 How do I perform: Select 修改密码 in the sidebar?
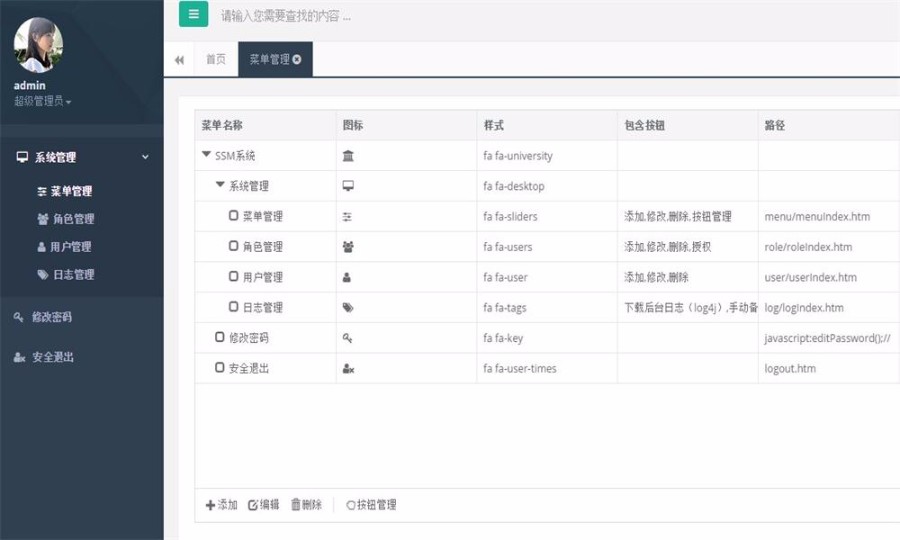tap(52, 317)
